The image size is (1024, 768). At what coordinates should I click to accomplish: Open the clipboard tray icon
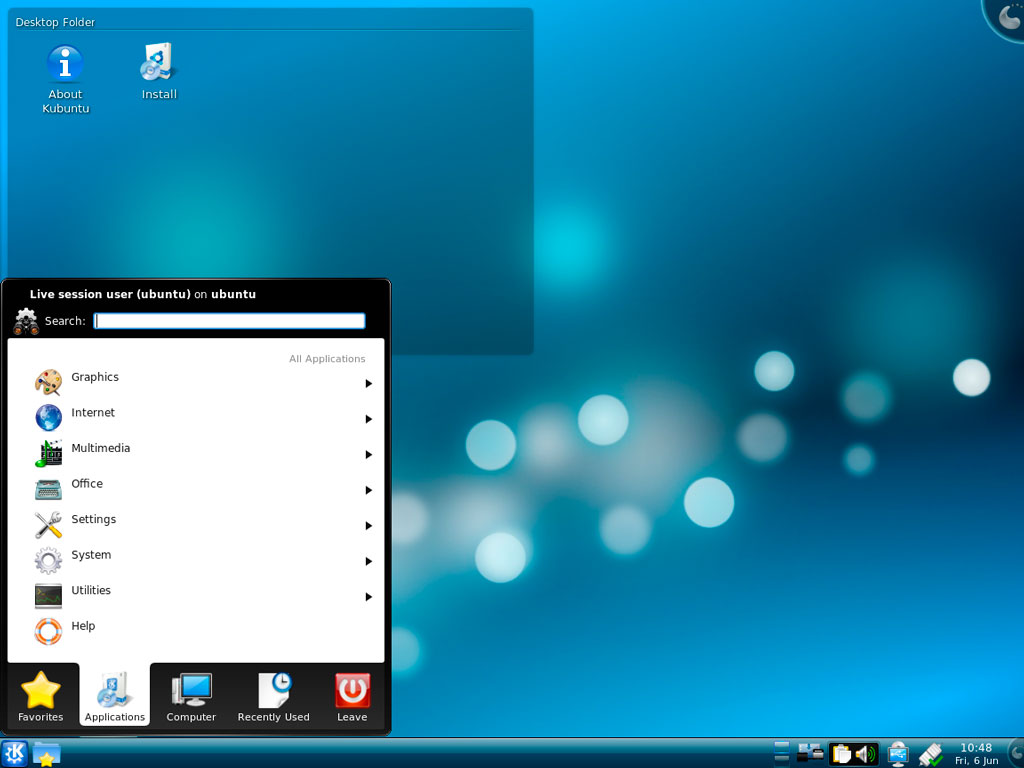842,754
